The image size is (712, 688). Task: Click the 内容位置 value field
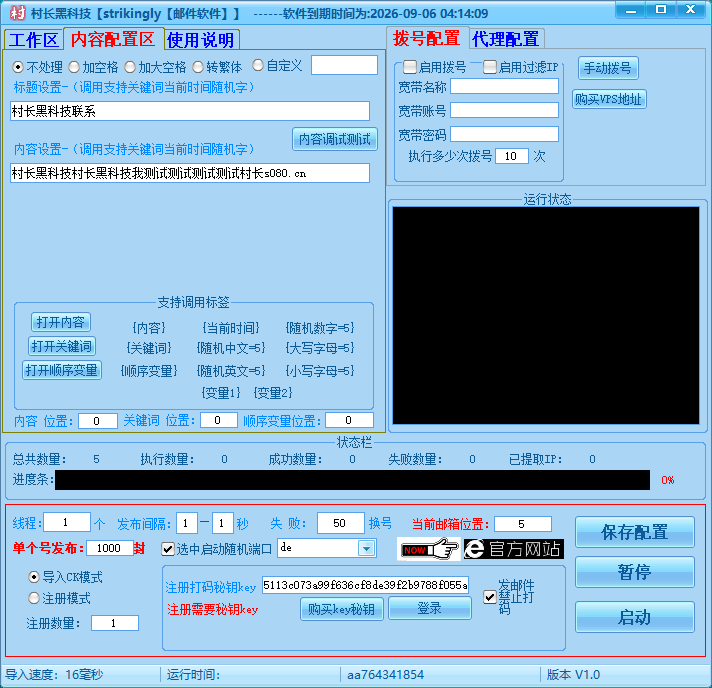(98, 421)
